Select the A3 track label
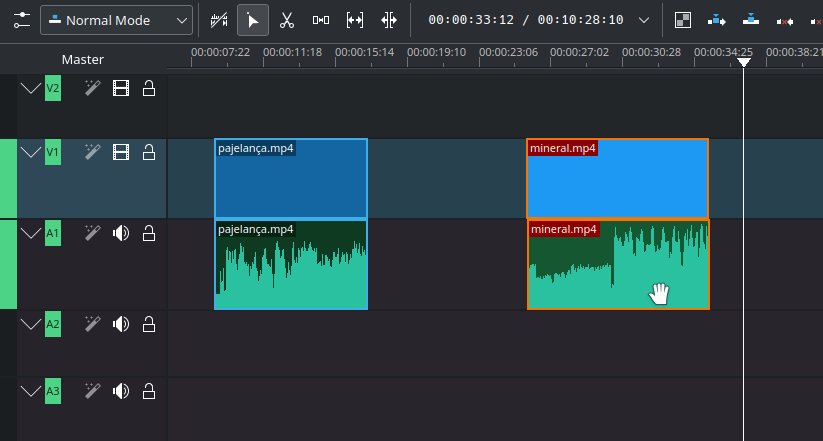823x441 pixels. 53,391
